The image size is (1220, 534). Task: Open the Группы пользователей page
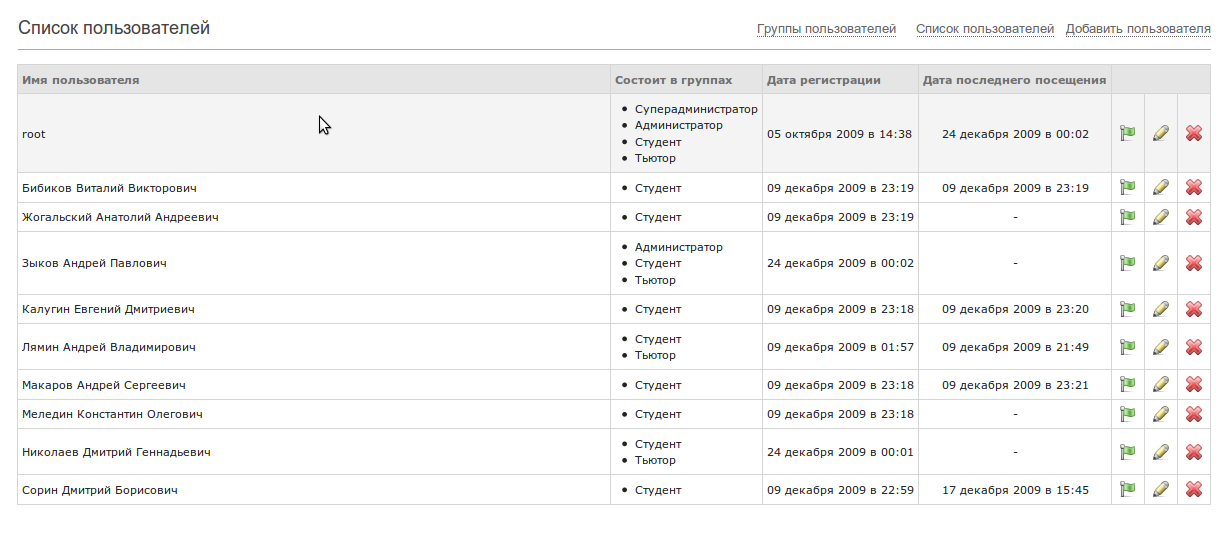pos(826,29)
